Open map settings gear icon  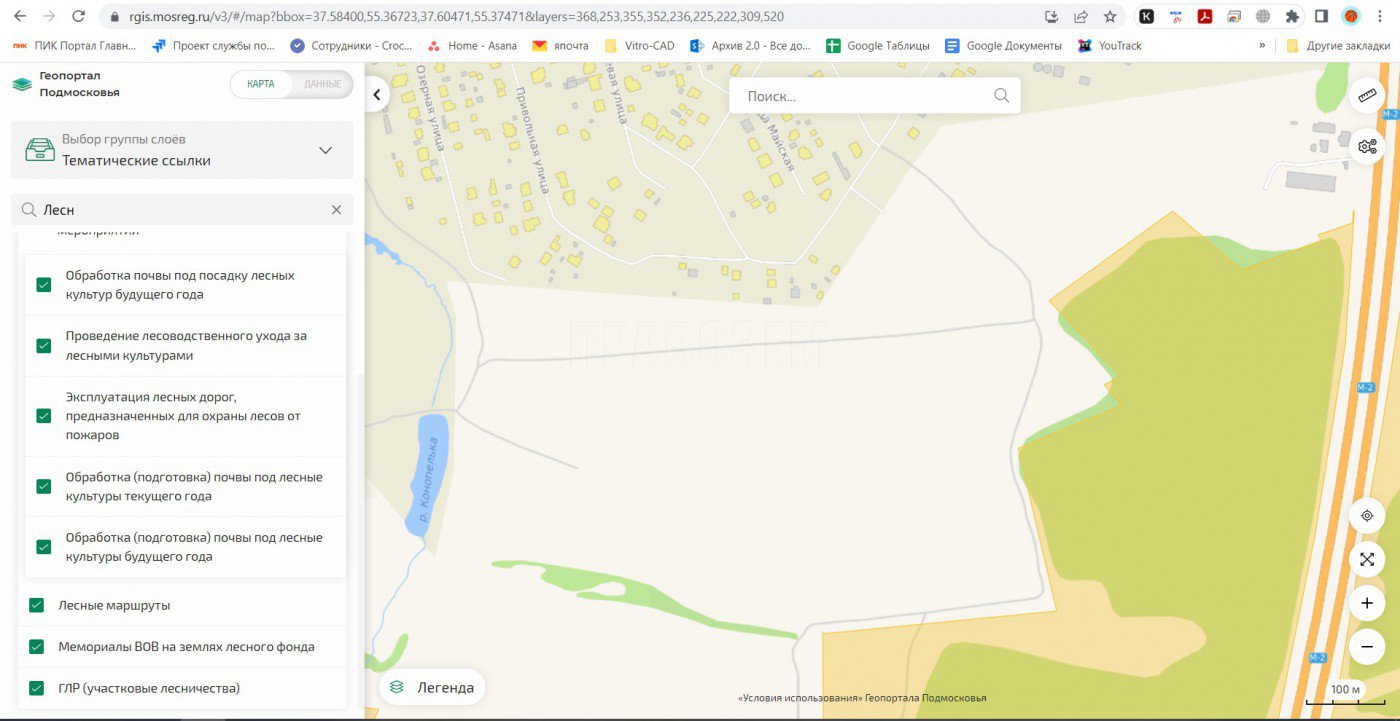[1367, 146]
